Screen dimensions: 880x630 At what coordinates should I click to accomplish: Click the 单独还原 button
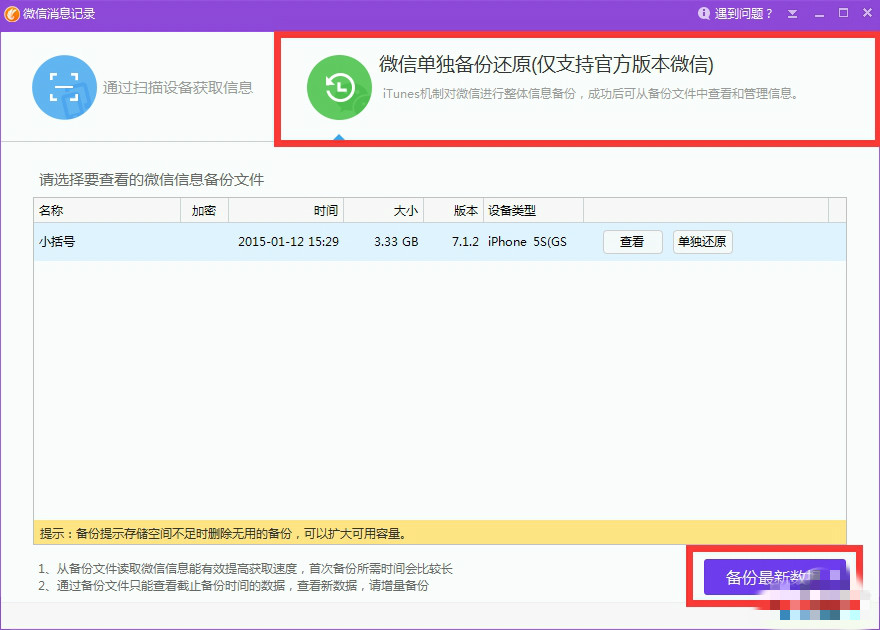[x=702, y=241]
